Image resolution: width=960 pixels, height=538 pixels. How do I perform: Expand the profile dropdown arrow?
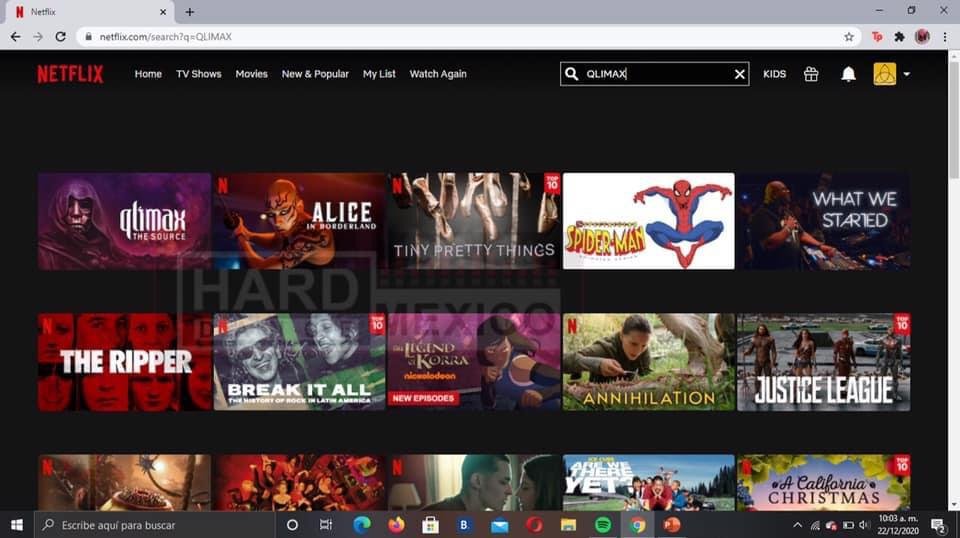point(907,74)
